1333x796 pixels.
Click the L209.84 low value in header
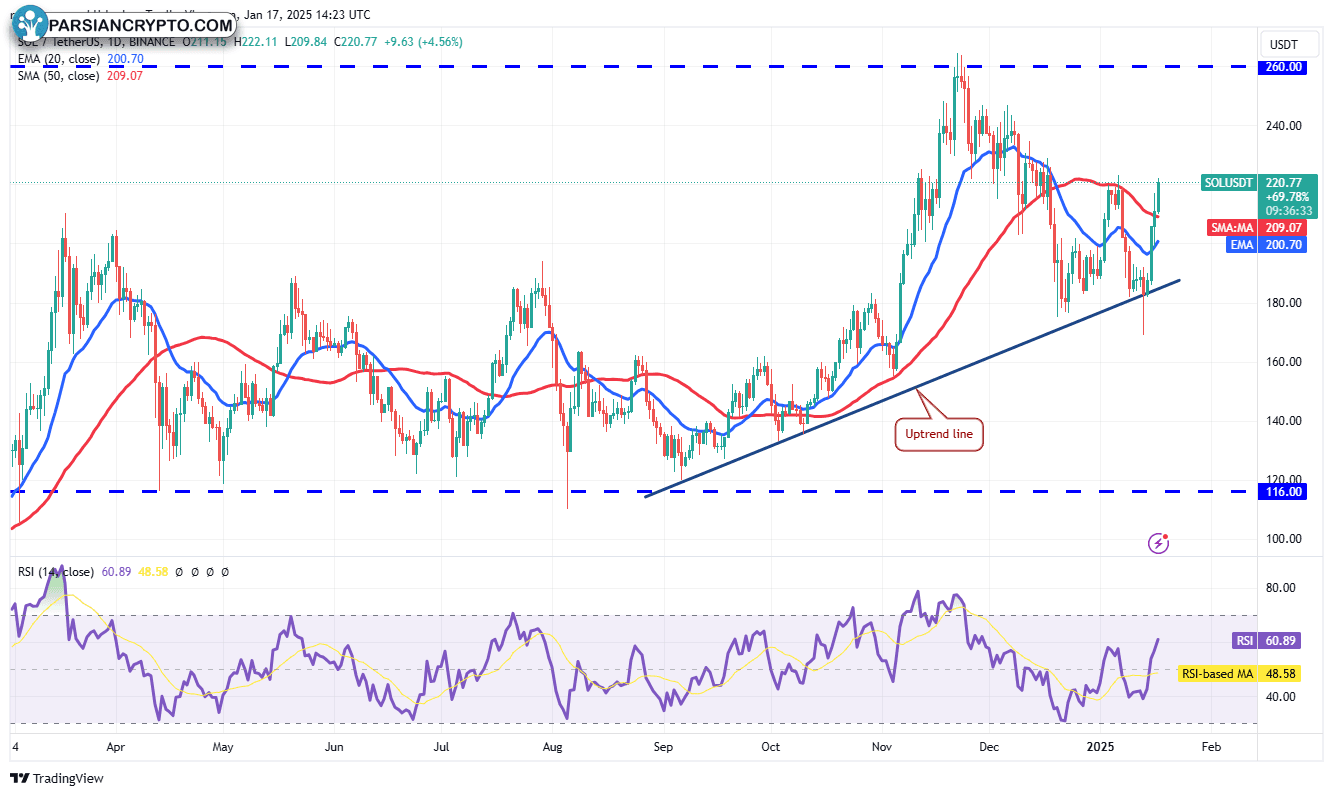[x=308, y=42]
